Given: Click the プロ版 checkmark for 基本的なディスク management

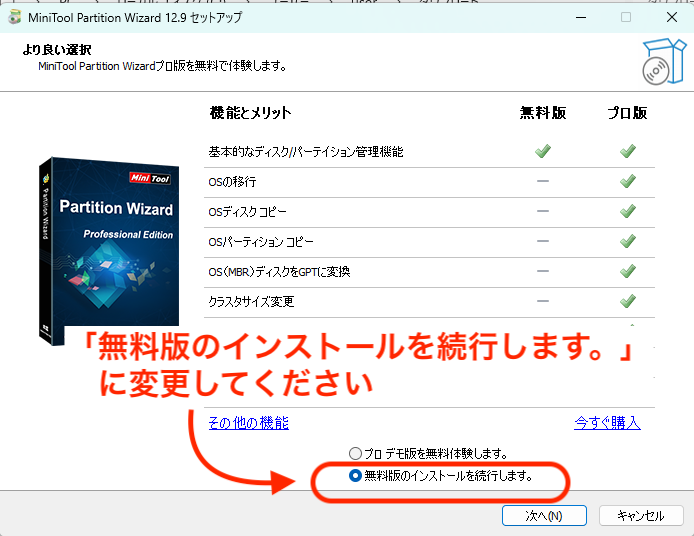Looking at the screenshot, I should 628,151.
